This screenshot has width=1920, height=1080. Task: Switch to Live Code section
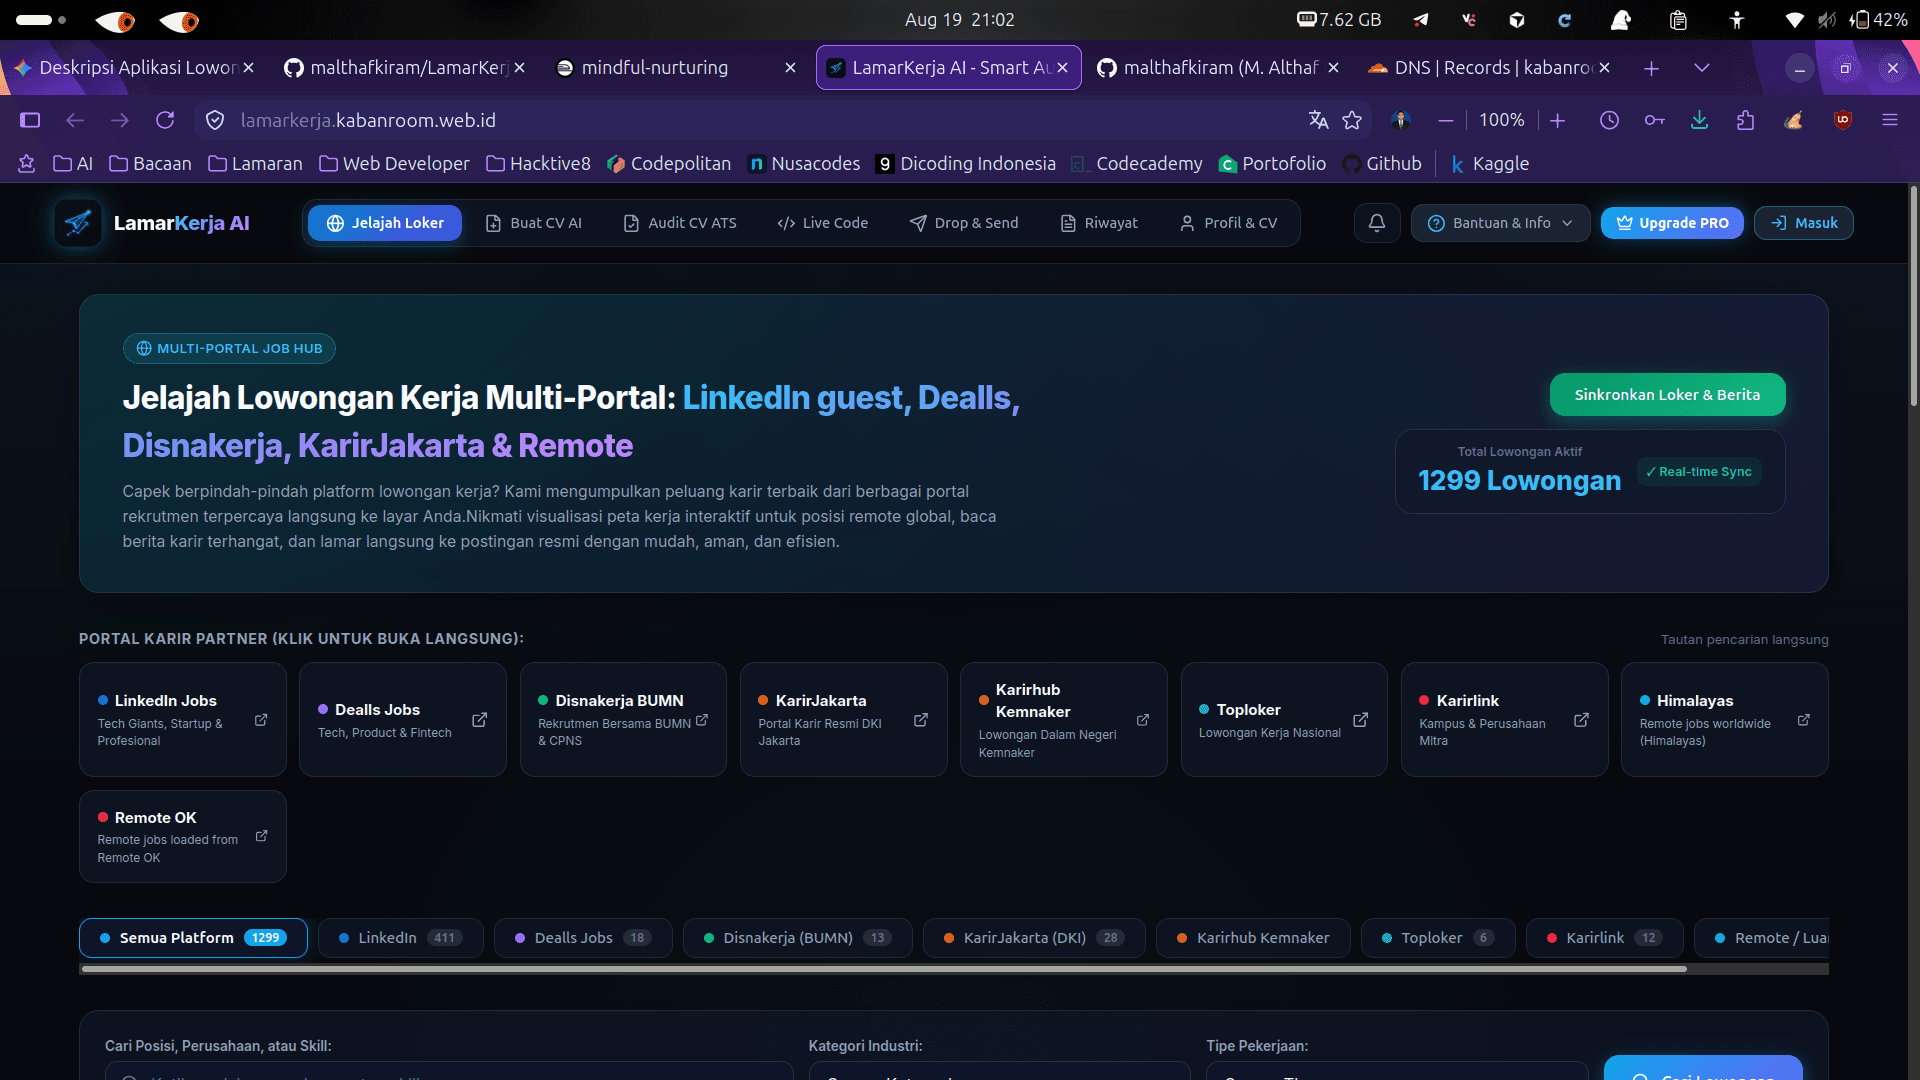(822, 223)
